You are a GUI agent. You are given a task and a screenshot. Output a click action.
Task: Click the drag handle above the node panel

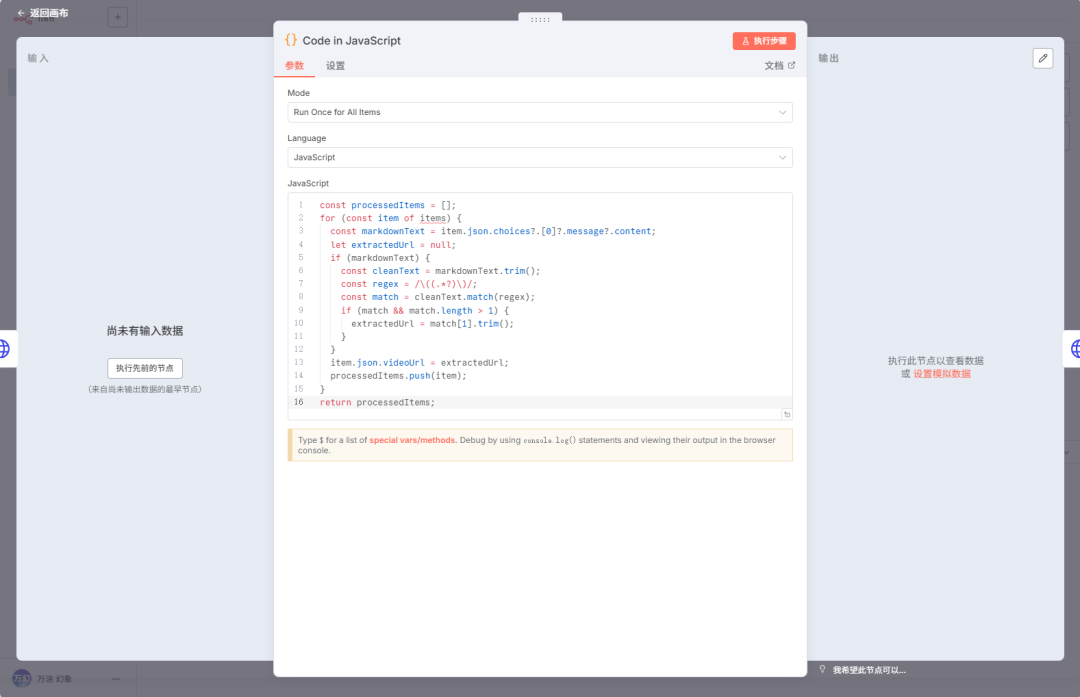(540, 19)
